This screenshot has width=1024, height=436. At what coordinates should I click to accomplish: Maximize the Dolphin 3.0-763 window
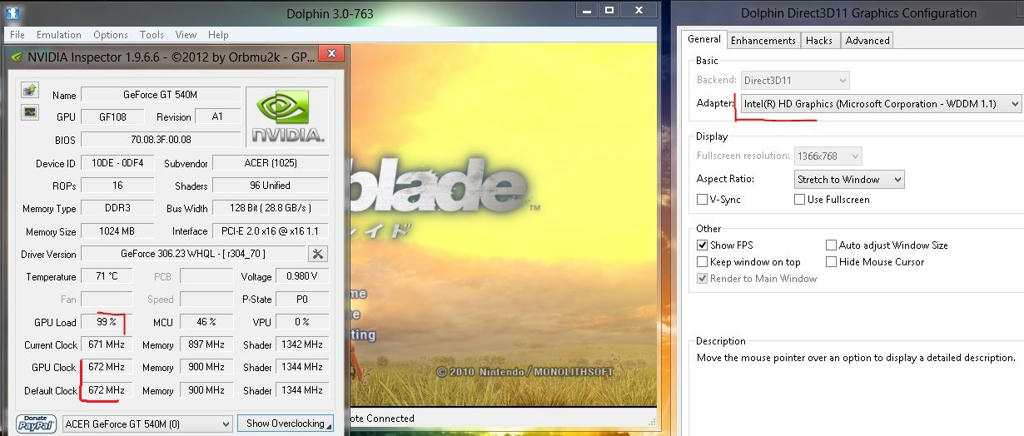[x=609, y=10]
